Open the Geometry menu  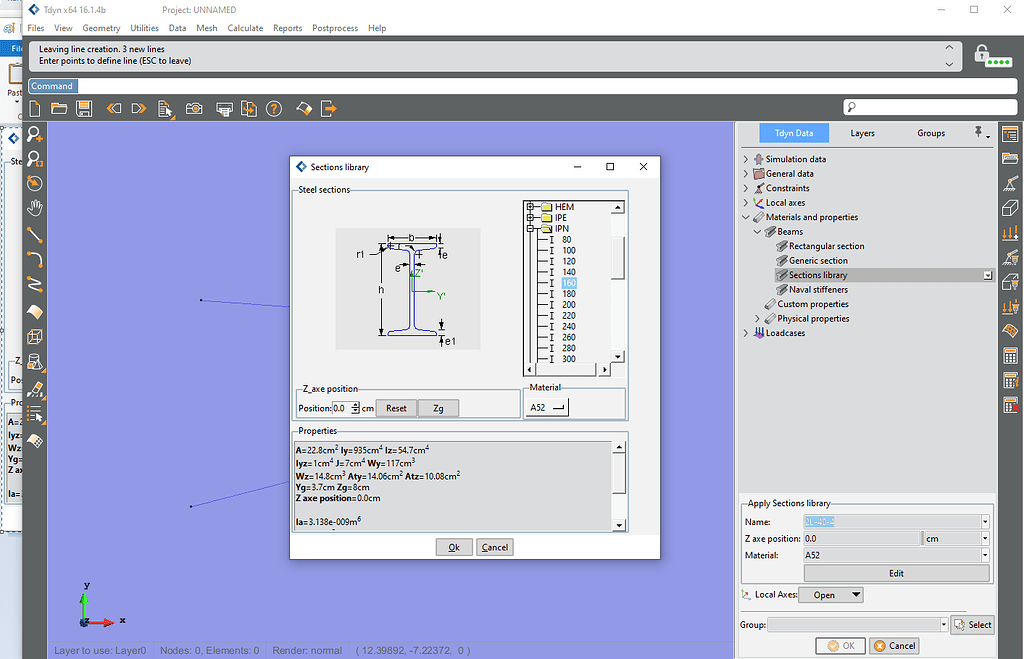pos(101,28)
